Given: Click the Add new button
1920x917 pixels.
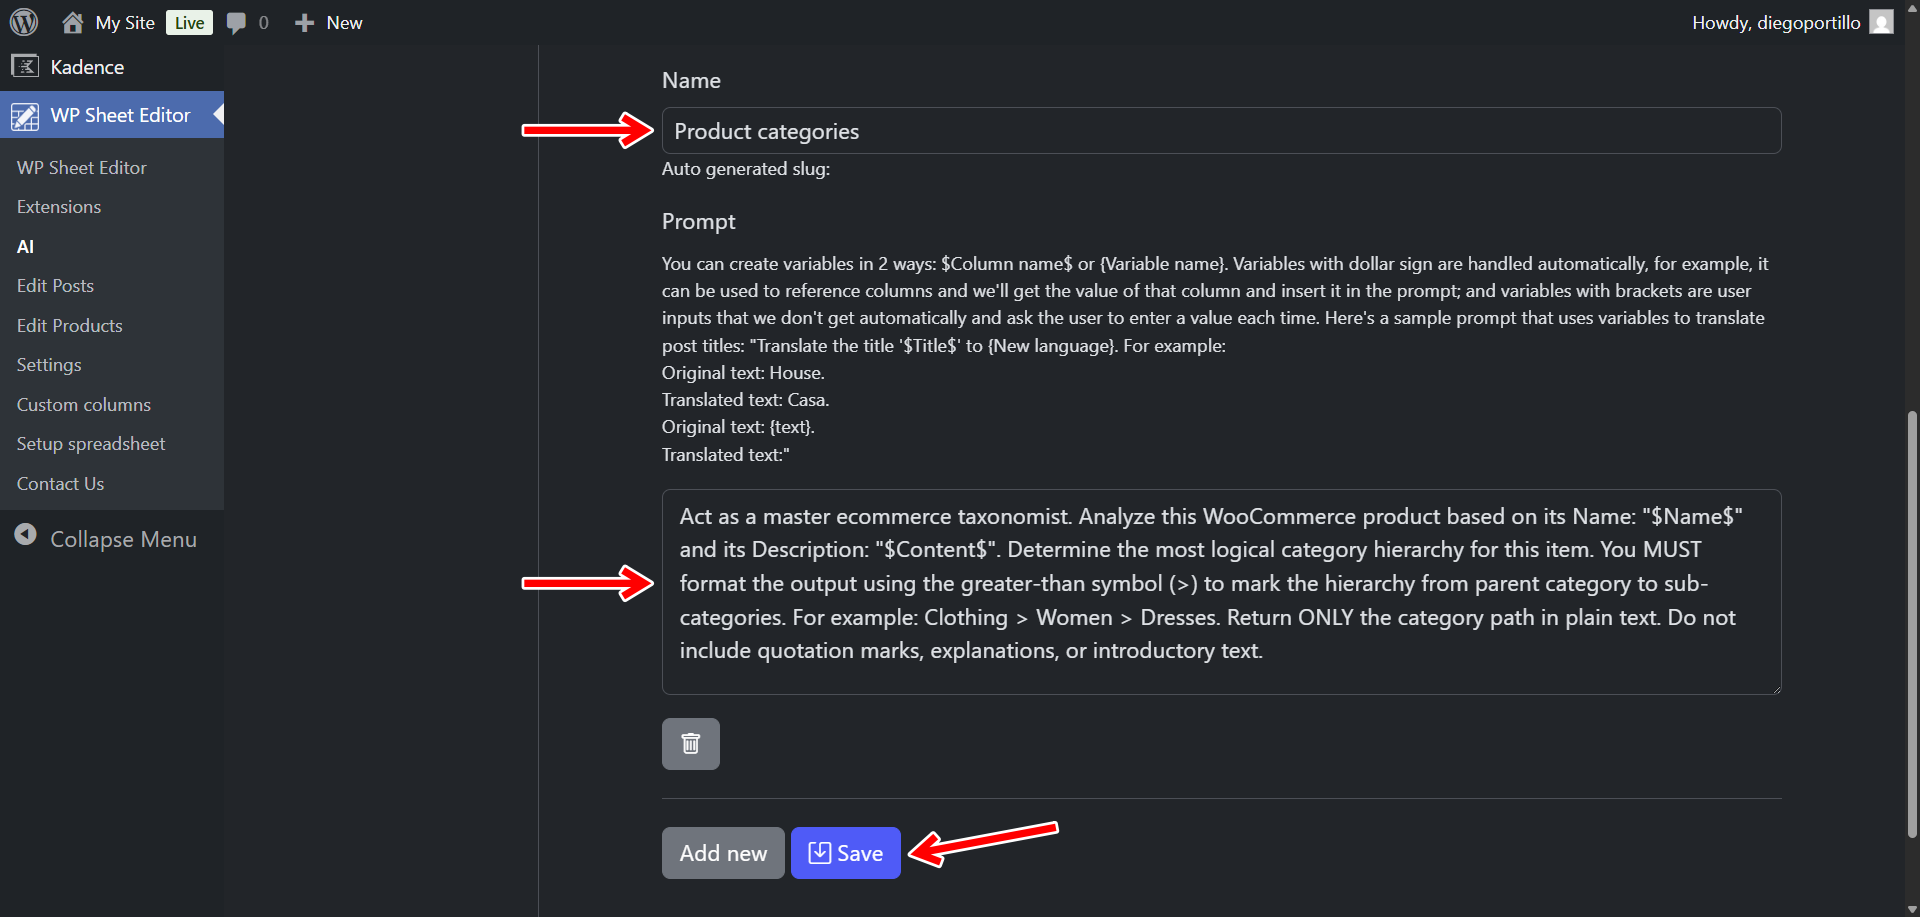Looking at the screenshot, I should (722, 853).
